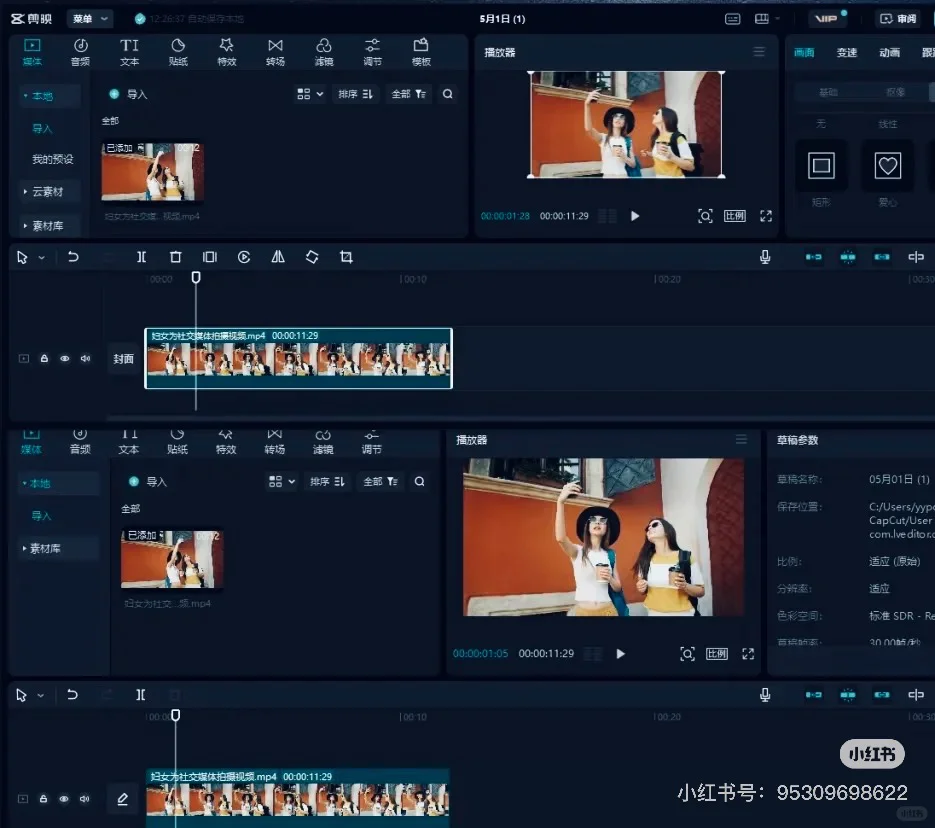Select the 爱心 heart mask
The height and width of the screenshot is (828, 935).
pos(887,166)
